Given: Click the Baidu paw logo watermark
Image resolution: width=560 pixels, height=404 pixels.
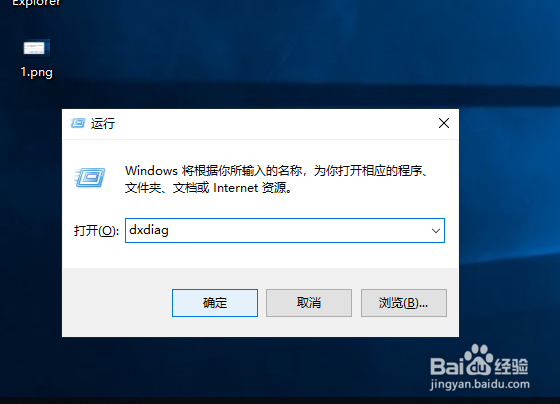Looking at the screenshot, I should click(479, 360).
